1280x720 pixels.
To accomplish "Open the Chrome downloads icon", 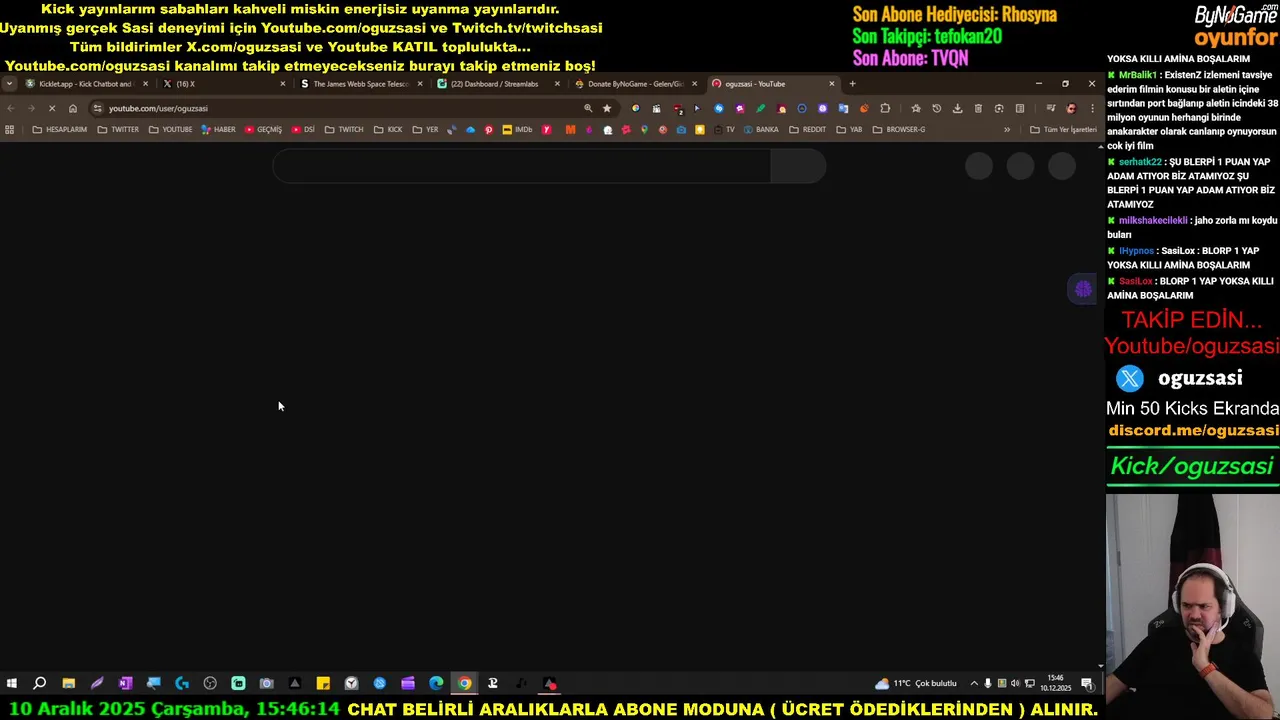I will (x=958, y=108).
